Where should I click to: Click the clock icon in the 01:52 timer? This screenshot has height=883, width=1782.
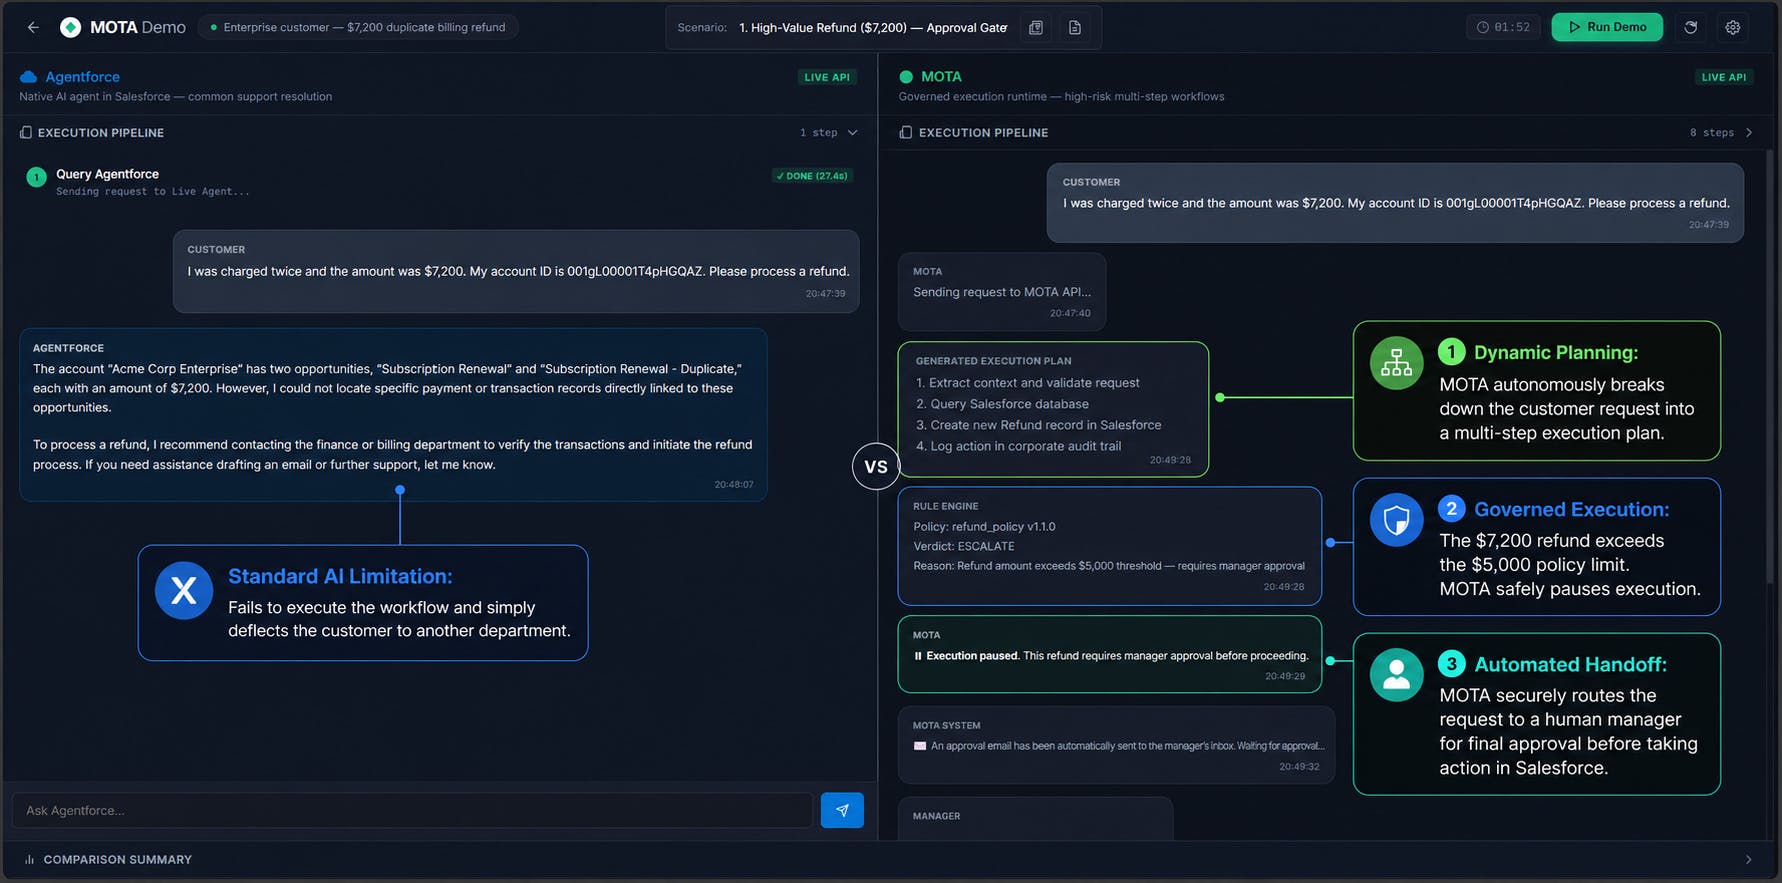(x=1483, y=27)
